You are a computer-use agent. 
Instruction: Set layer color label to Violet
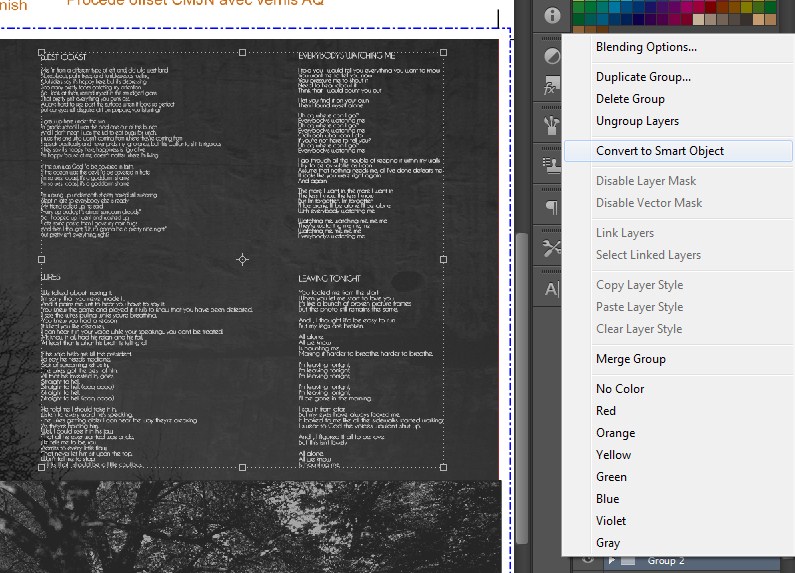611,521
